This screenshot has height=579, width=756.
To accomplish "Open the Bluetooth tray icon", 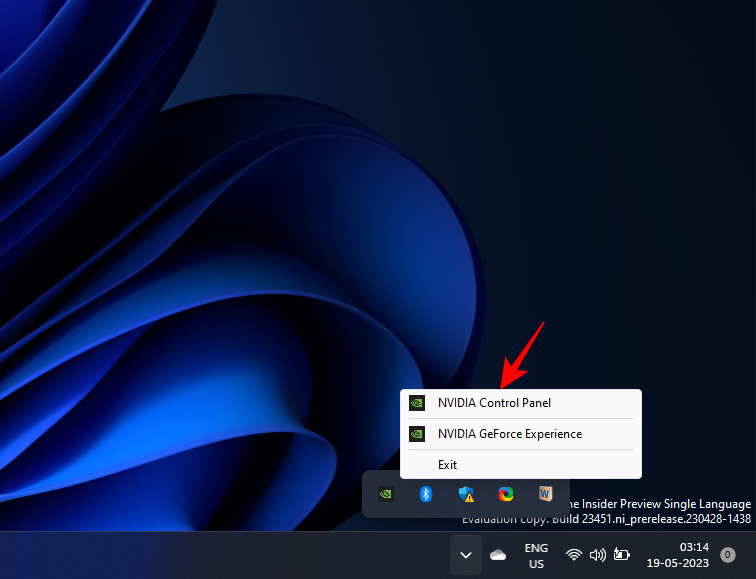I will (x=425, y=494).
